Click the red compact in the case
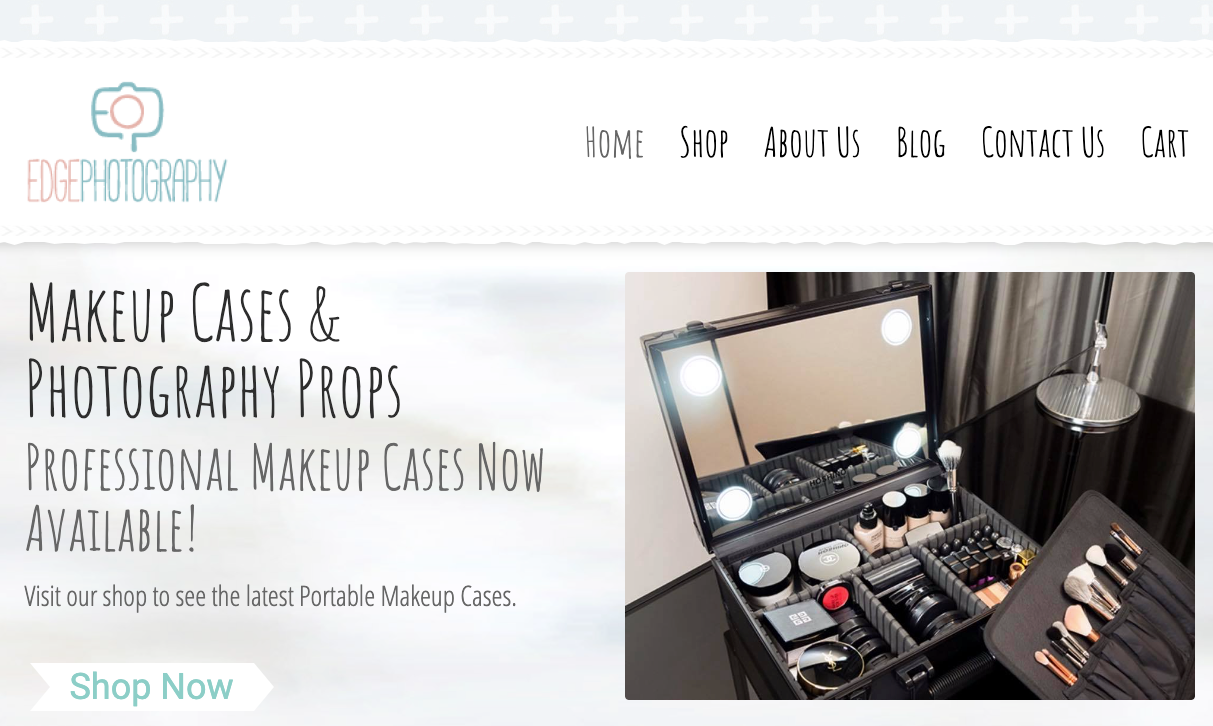The height and width of the screenshot is (726, 1213). click(834, 594)
